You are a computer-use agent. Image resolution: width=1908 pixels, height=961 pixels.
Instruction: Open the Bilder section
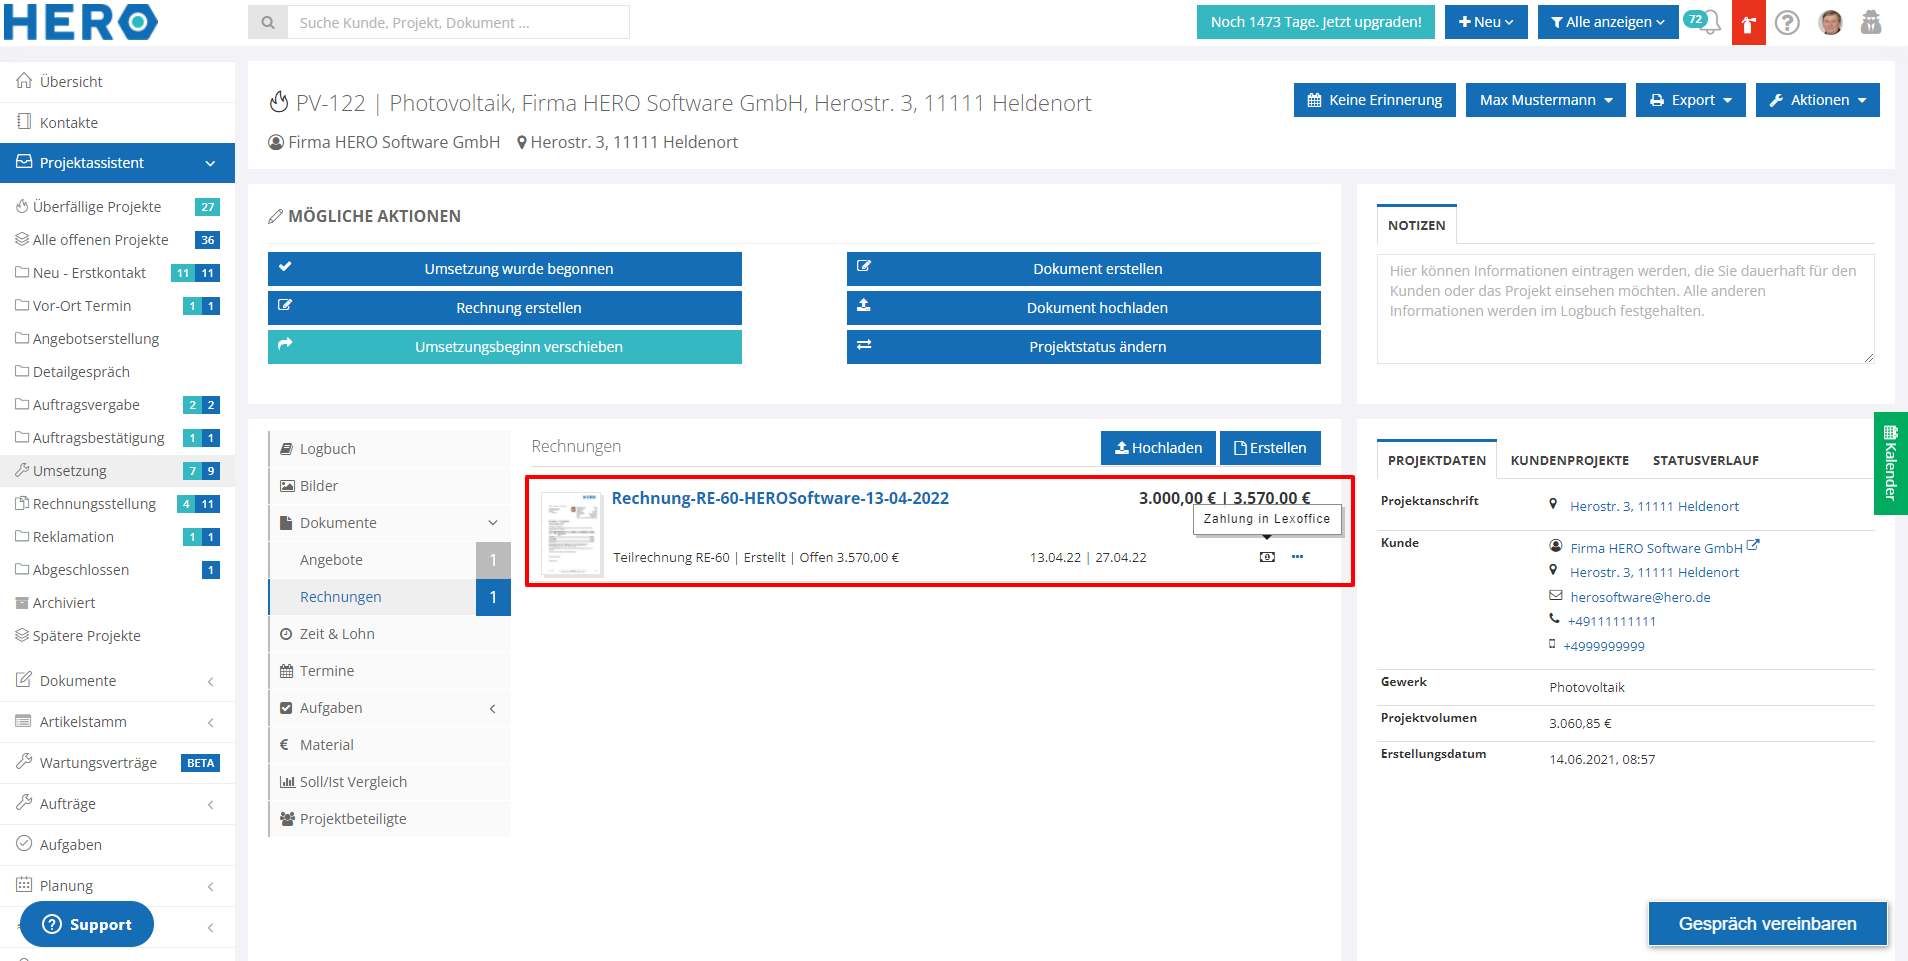pos(390,486)
